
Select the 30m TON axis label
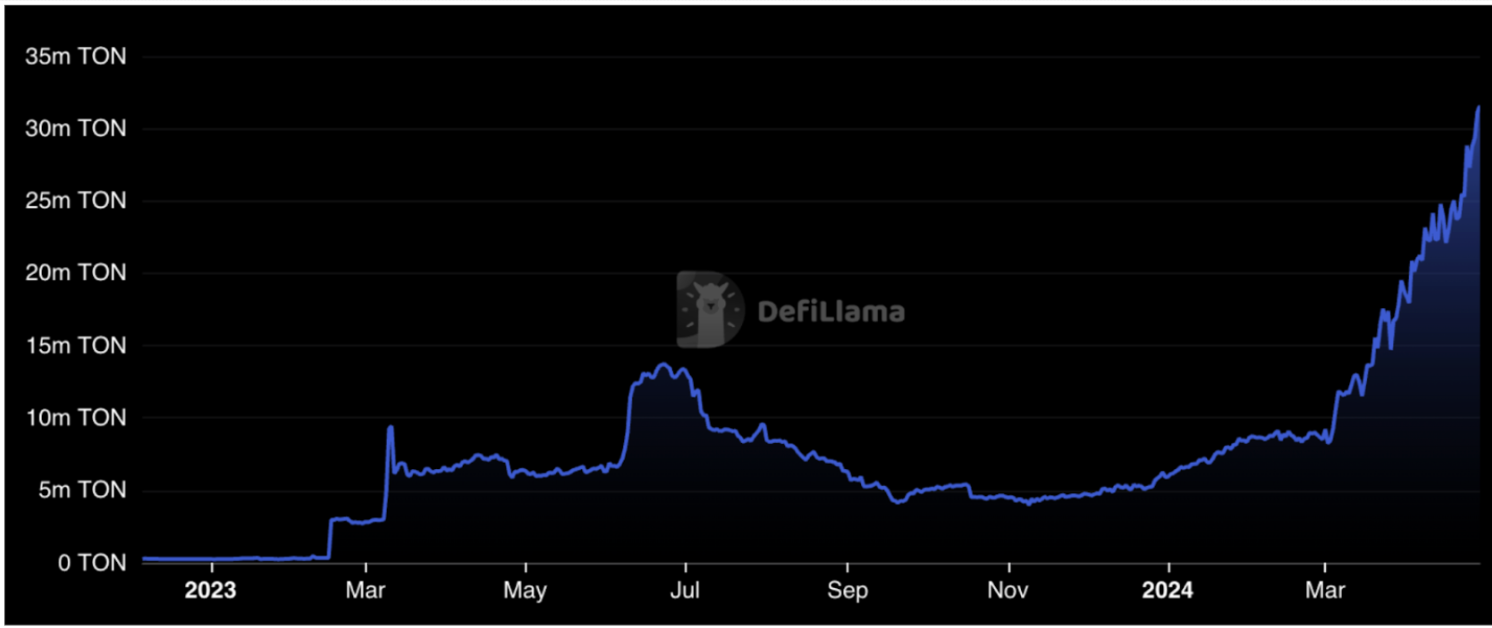coord(77,129)
